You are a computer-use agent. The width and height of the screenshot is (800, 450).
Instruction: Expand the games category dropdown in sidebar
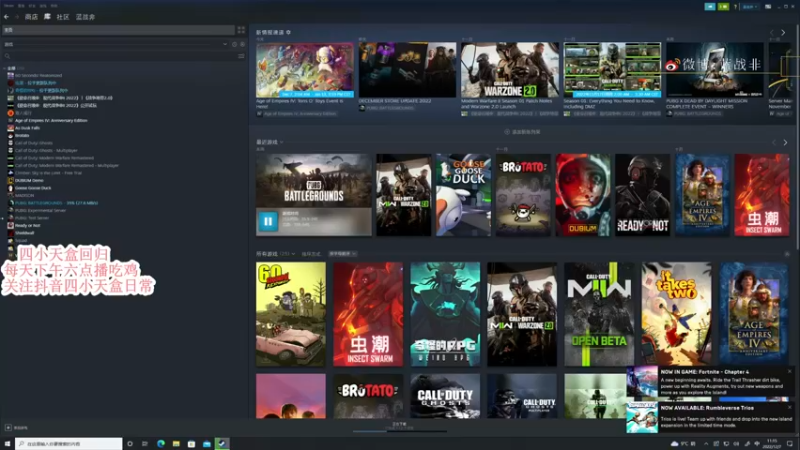pyautogui.click(x=224, y=44)
